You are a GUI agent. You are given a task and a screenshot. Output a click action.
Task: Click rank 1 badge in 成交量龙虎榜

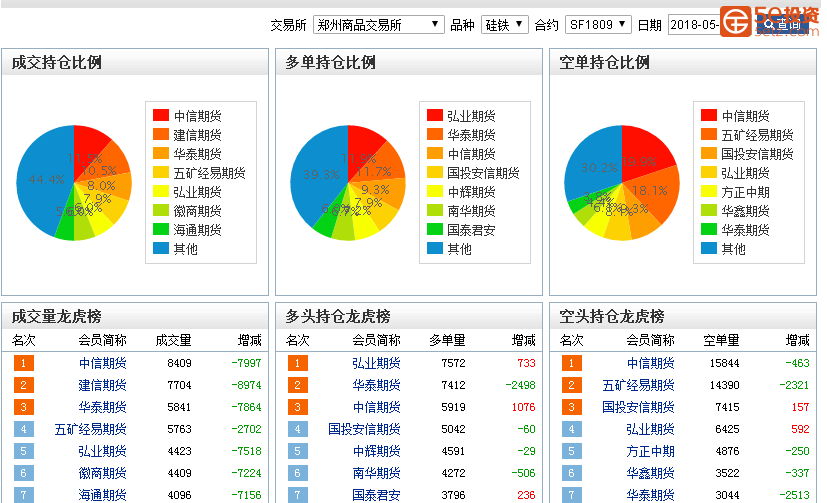(24, 363)
